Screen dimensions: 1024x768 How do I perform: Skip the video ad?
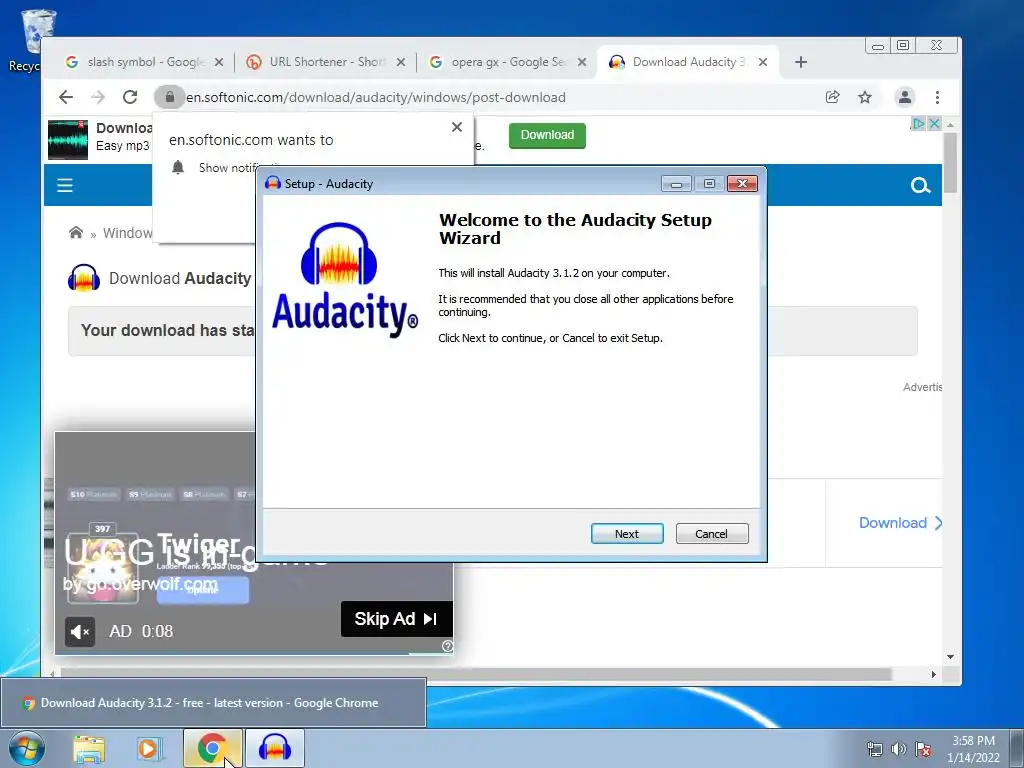(396, 618)
